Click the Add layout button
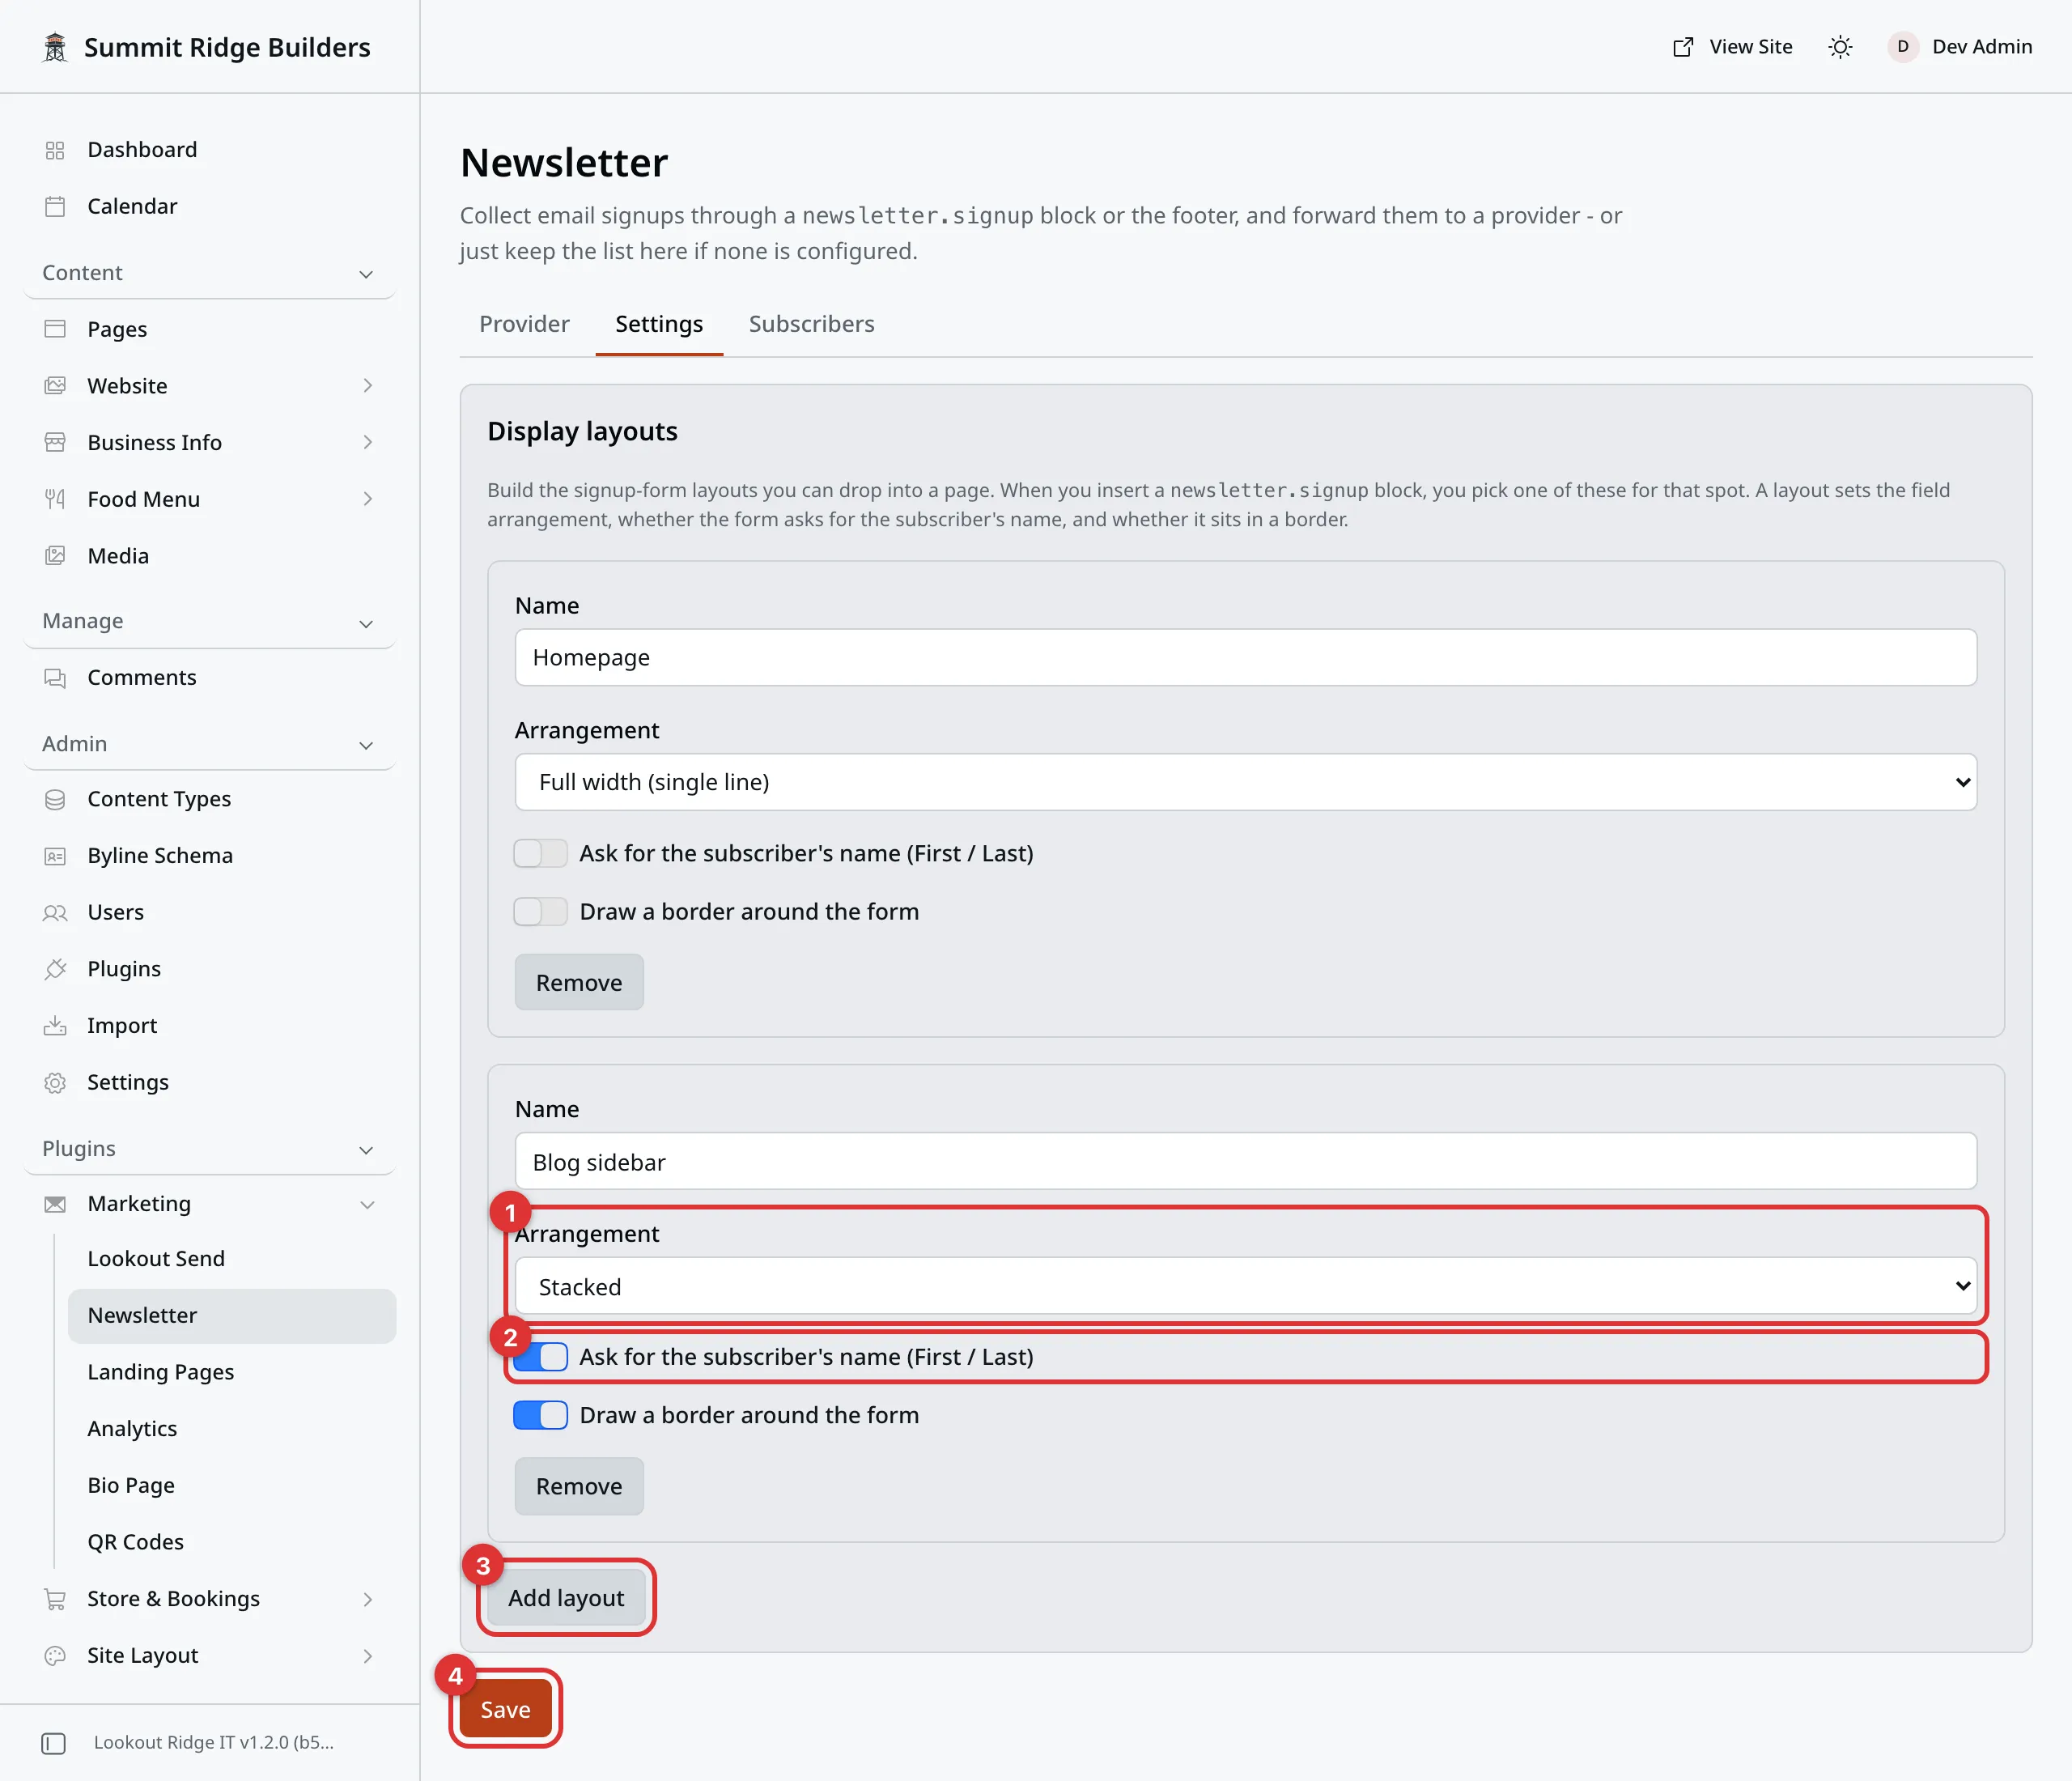The height and width of the screenshot is (1781, 2072). (566, 1598)
